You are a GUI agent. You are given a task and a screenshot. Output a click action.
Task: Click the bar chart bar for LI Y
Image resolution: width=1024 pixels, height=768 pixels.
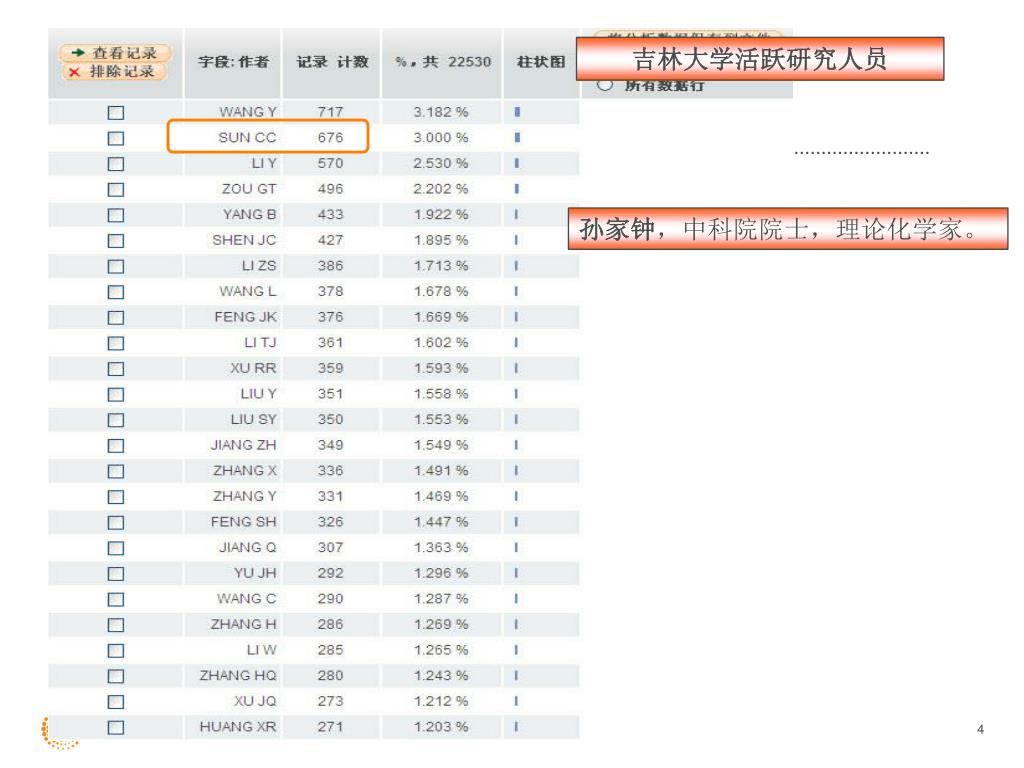click(517, 163)
